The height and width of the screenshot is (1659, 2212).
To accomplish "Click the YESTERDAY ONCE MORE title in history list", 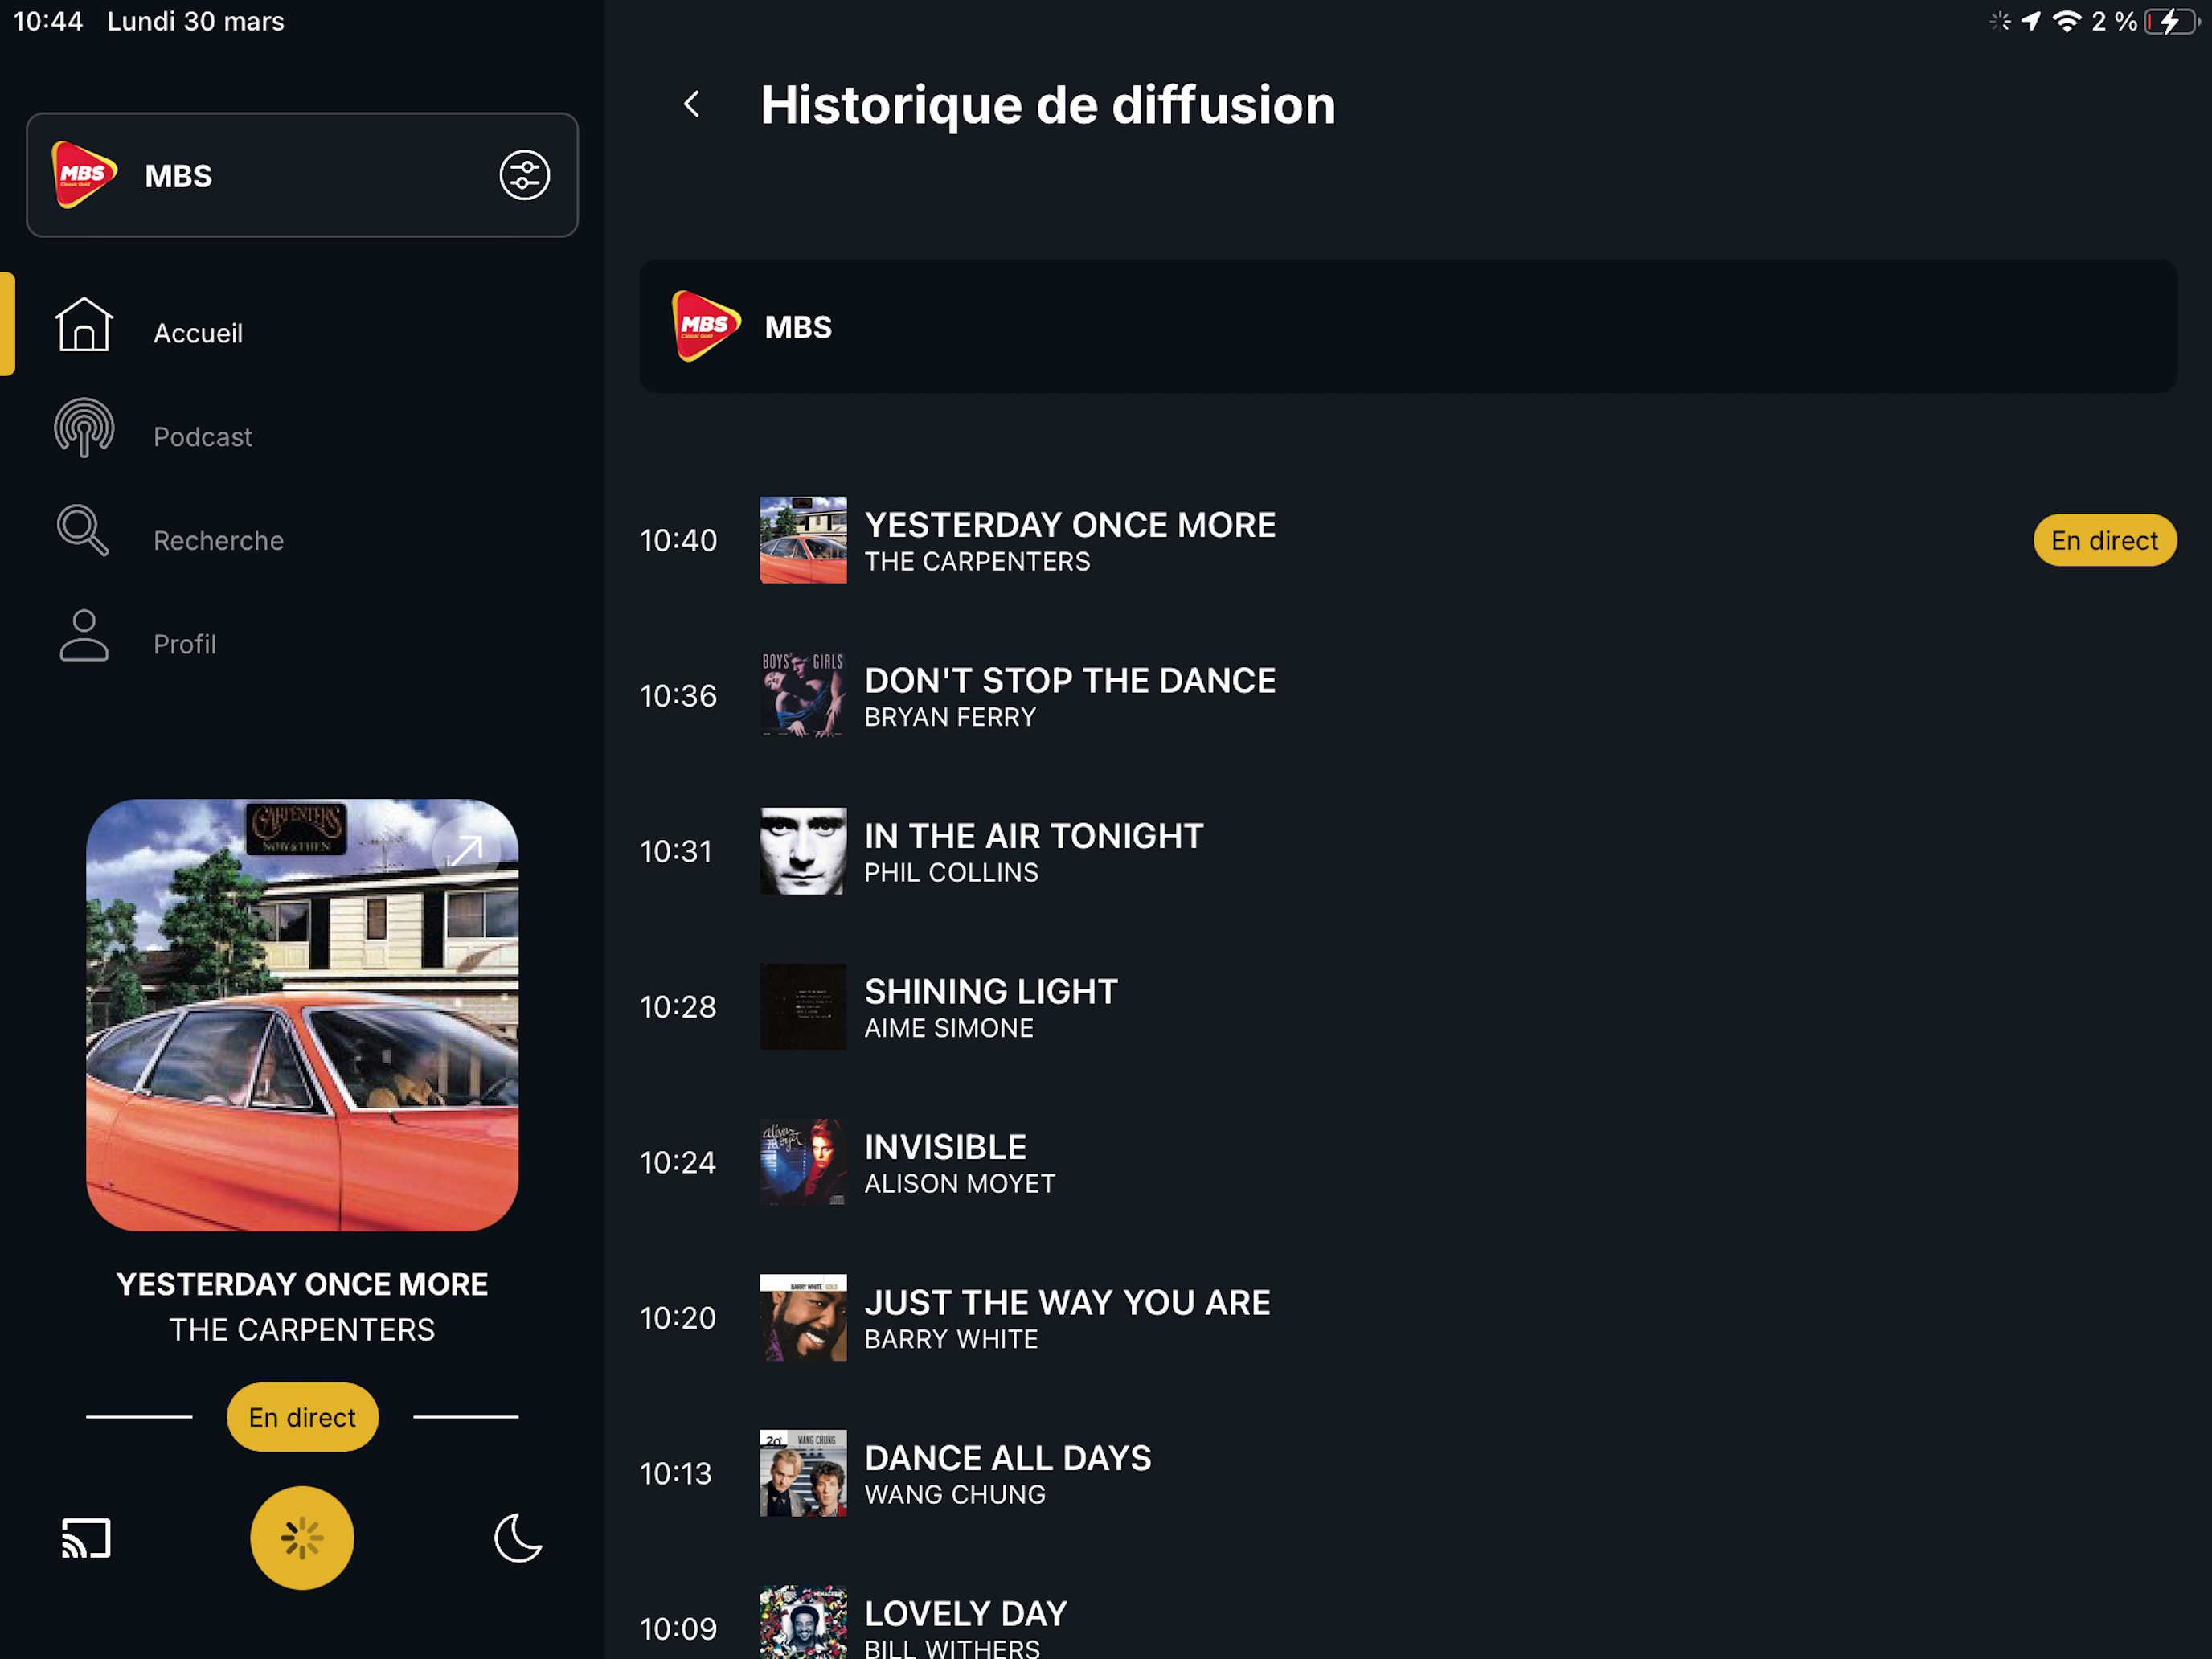I will (1070, 524).
